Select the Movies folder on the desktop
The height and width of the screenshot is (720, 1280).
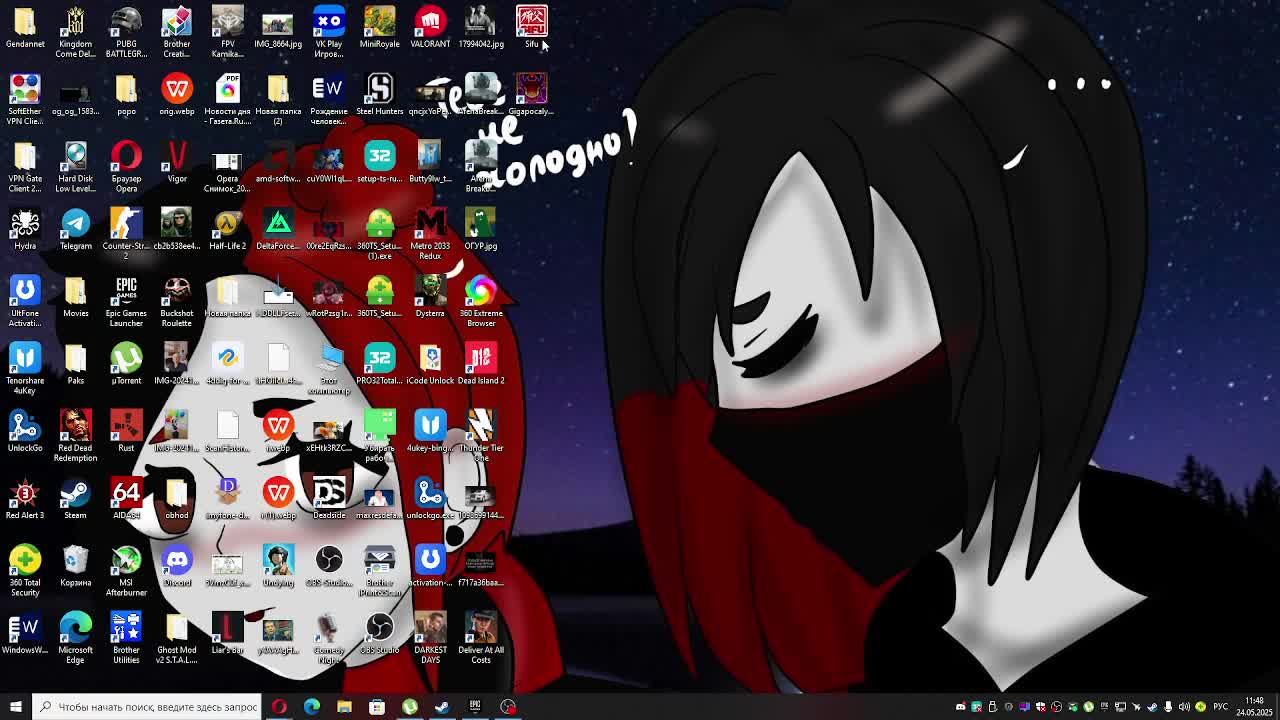(75, 297)
